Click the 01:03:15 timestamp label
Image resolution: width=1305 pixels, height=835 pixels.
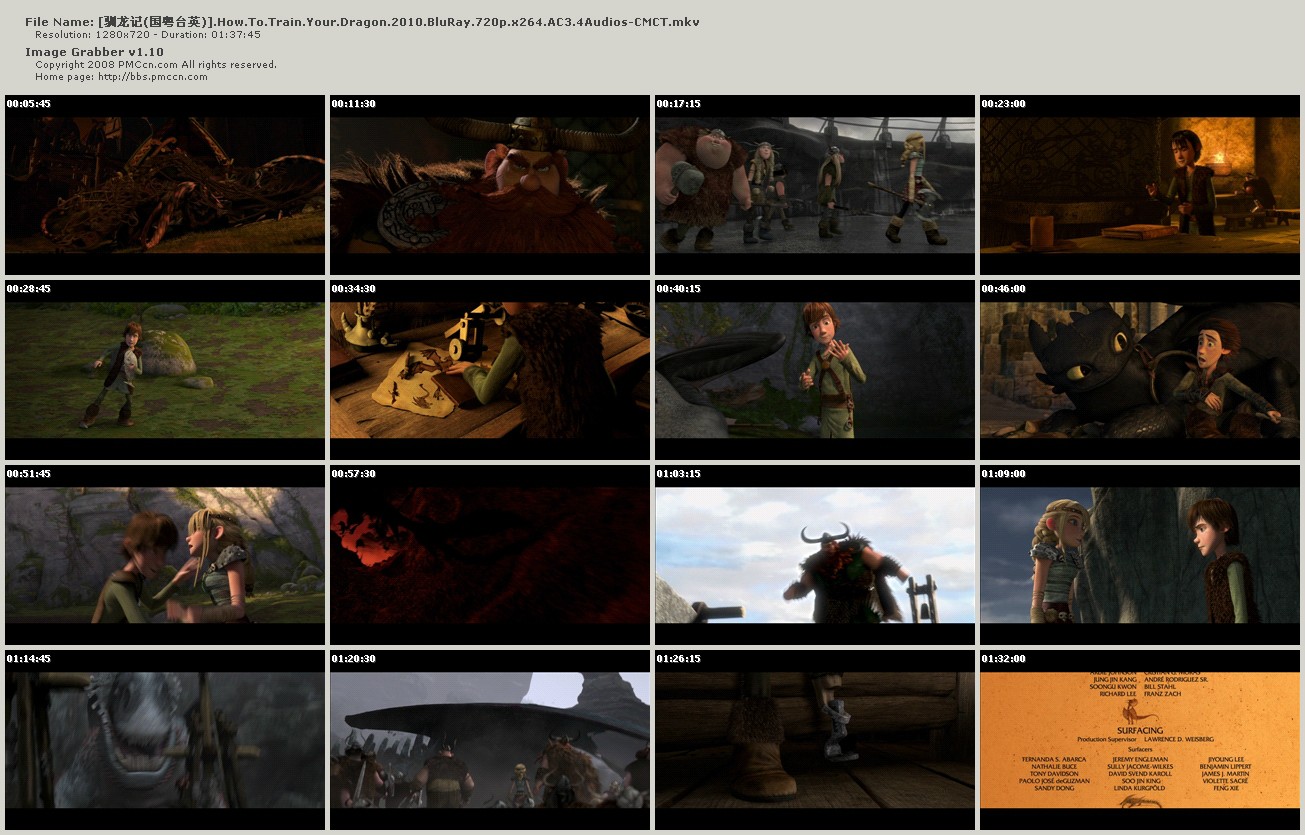678,473
